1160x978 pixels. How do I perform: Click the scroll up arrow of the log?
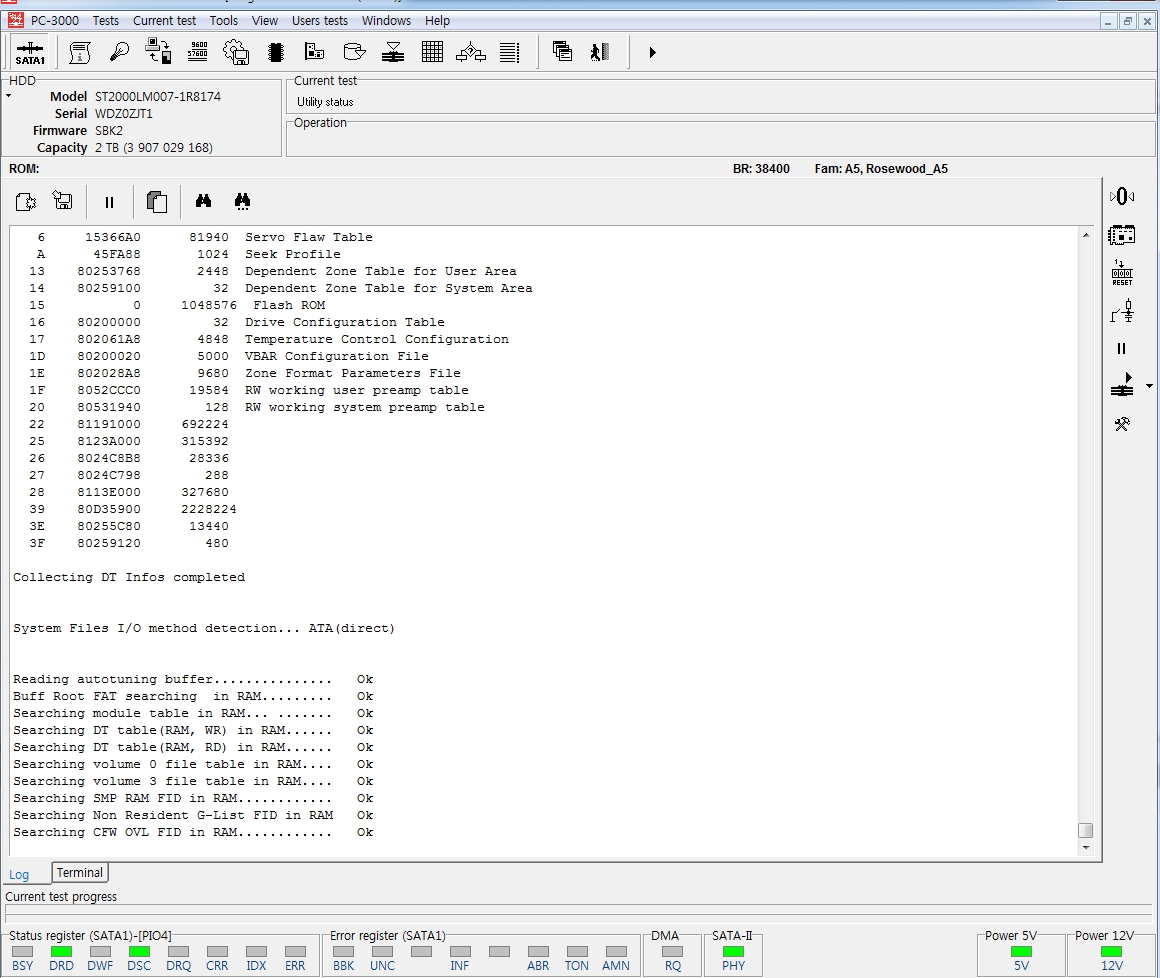click(x=1086, y=236)
